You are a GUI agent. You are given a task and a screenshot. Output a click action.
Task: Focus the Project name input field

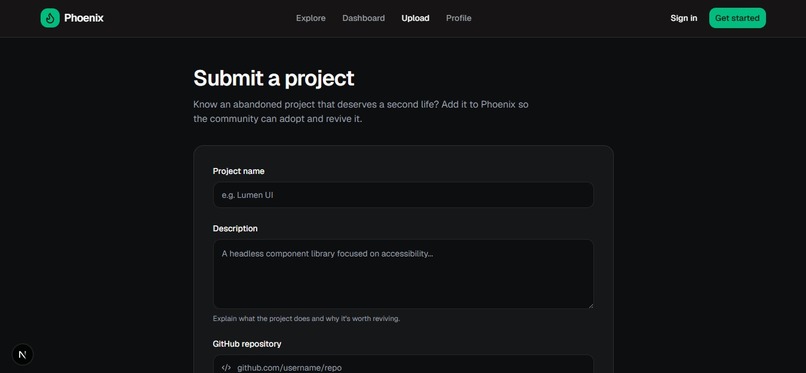(x=403, y=195)
